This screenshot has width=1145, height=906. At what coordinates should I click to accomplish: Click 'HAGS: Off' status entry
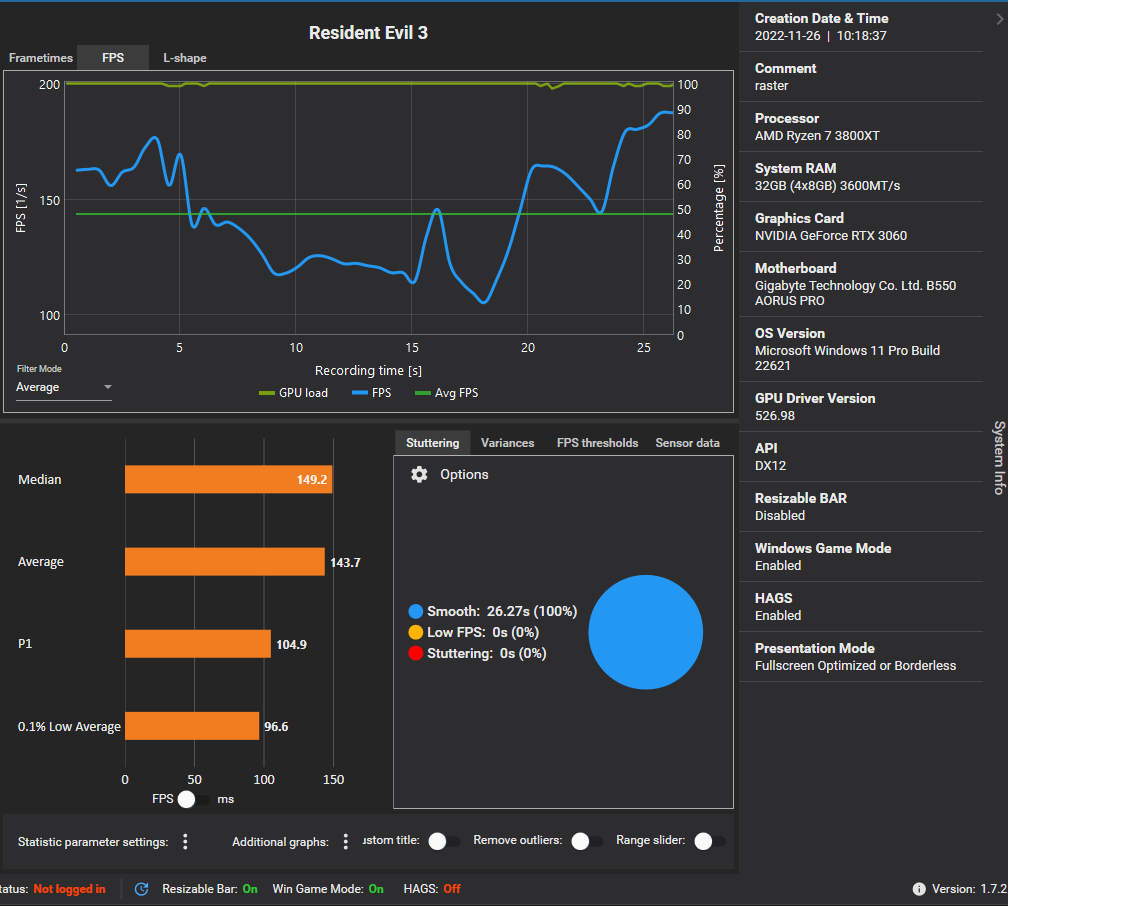pyautogui.click(x=432, y=888)
